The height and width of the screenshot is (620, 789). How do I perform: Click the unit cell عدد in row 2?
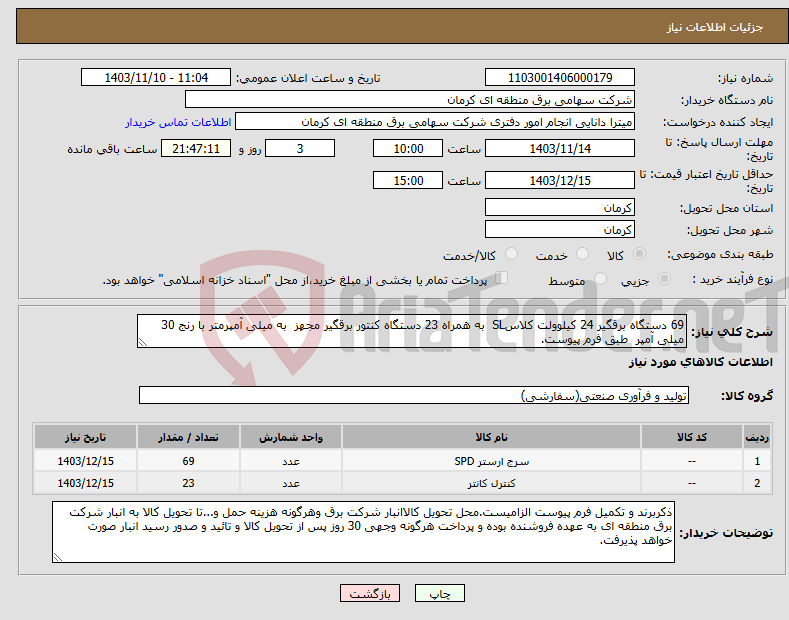(x=291, y=483)
